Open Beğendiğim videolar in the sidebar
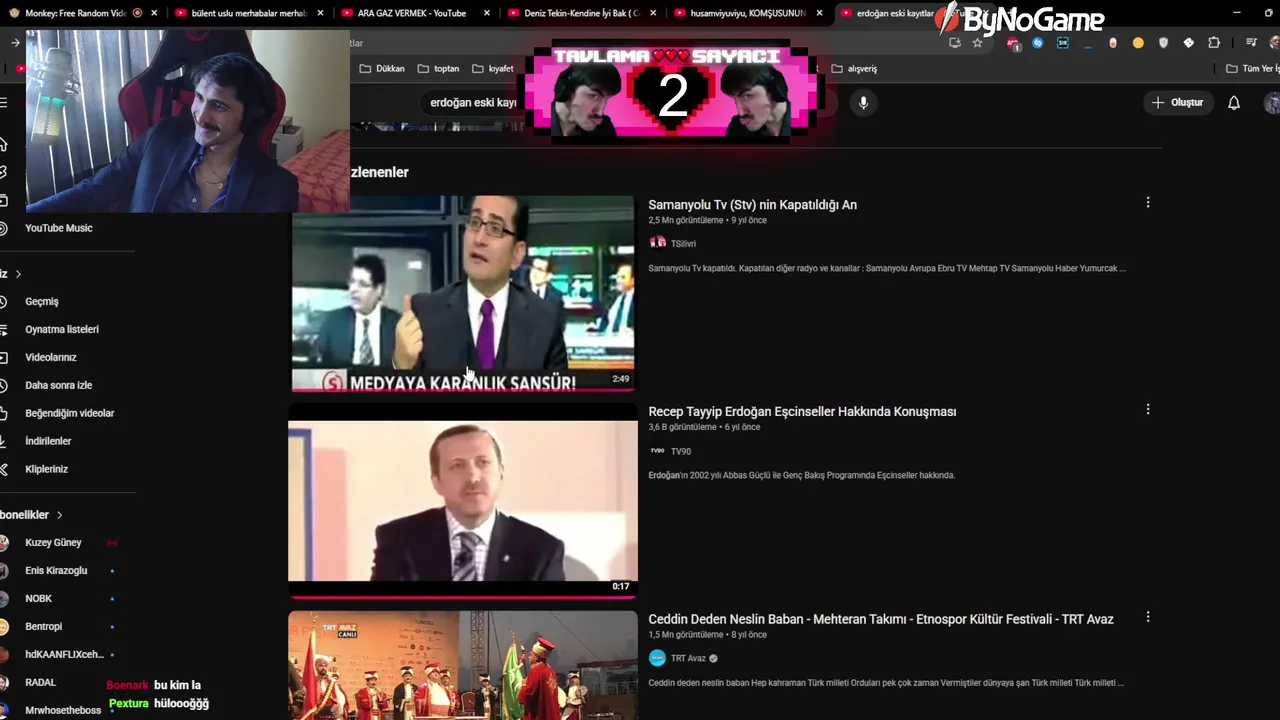The image size is (1280, 720). point(70,413)
